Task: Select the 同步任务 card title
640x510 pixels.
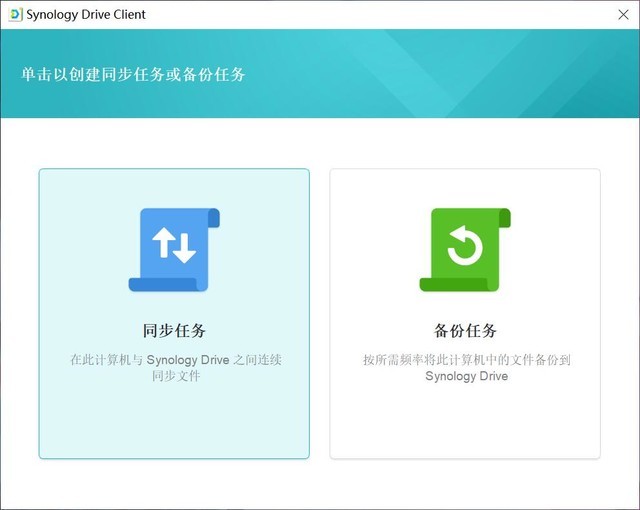Action: [174, 330]
